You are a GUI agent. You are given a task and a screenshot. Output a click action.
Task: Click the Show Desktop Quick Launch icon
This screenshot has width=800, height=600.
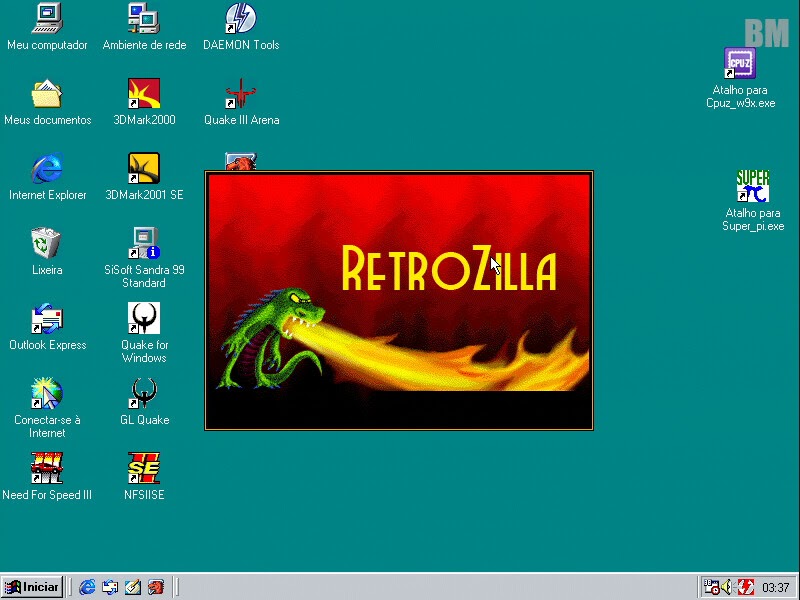(x=133, y=587)
